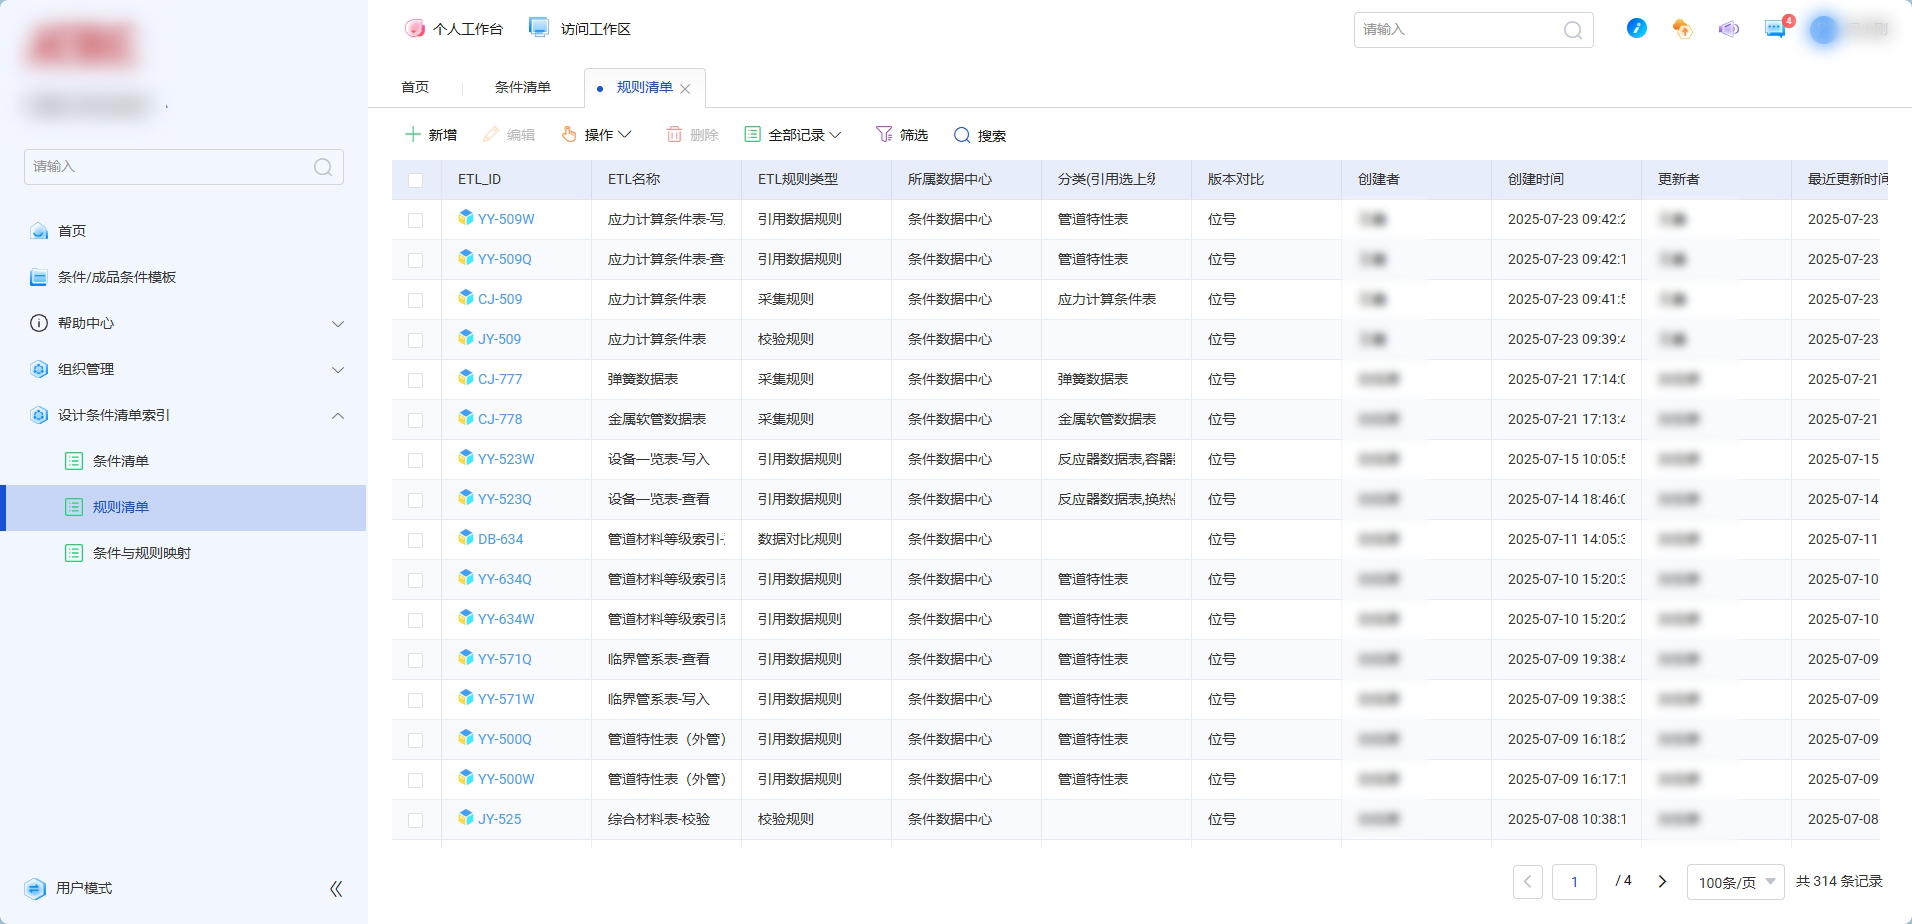Screen dimensions: 1912x924
Task: Open the 100条/页 page size dropdown
Action: point(1736,882)
